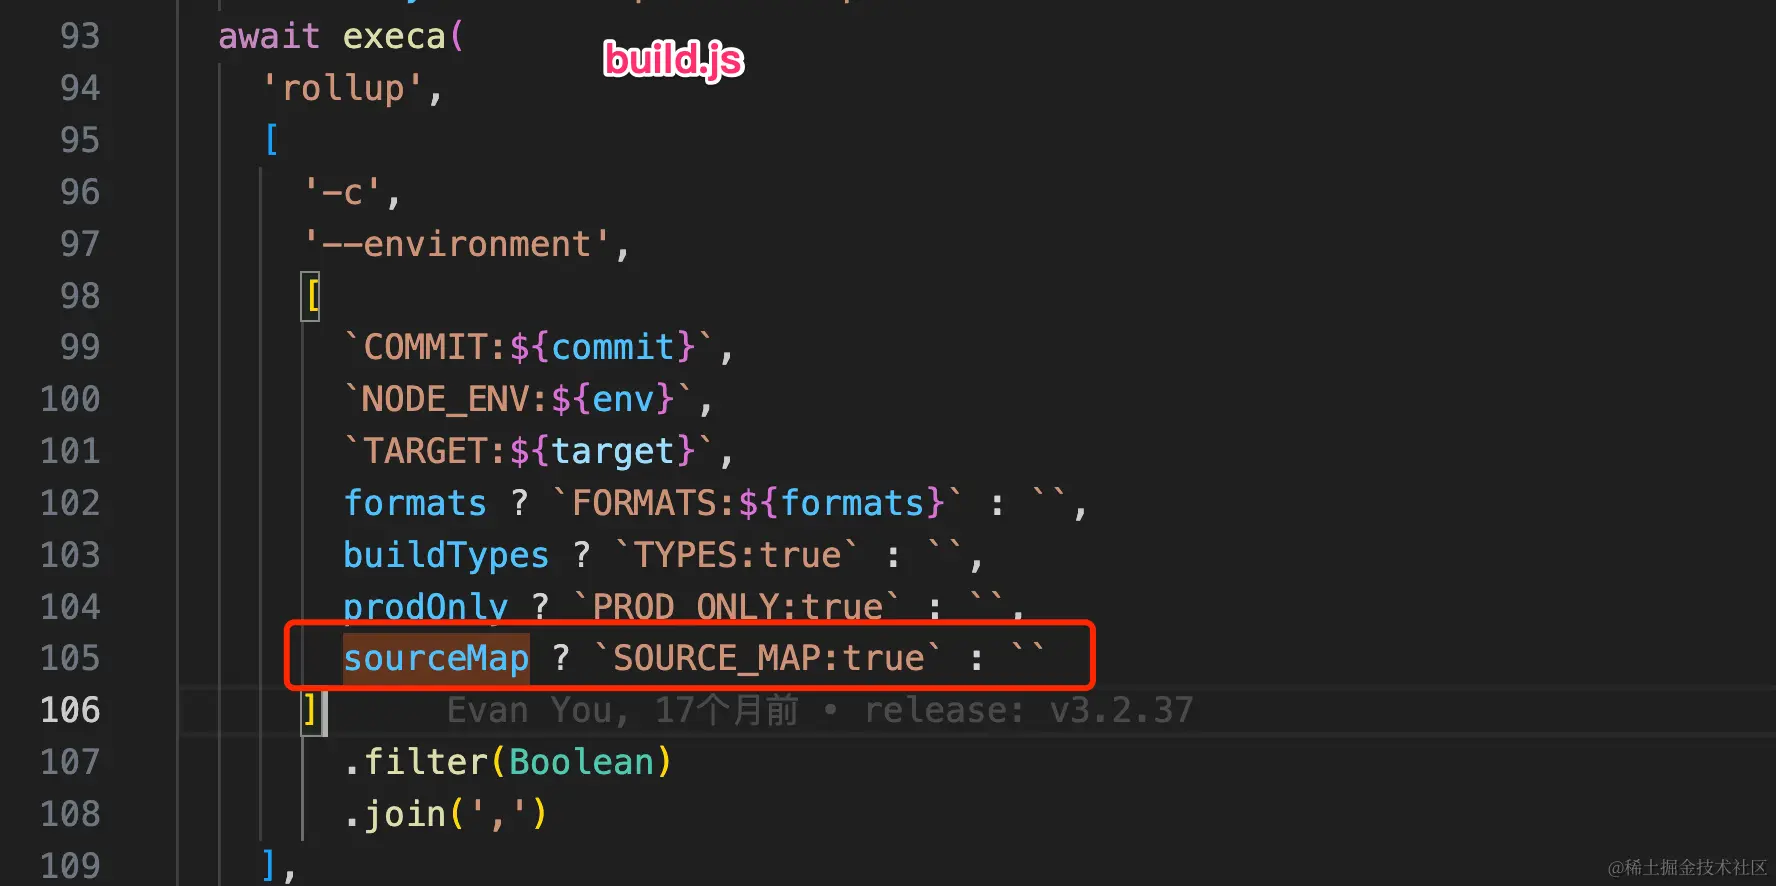
Task: Click the blue closing bracket on line 109
Action: [x=268, y=865]
